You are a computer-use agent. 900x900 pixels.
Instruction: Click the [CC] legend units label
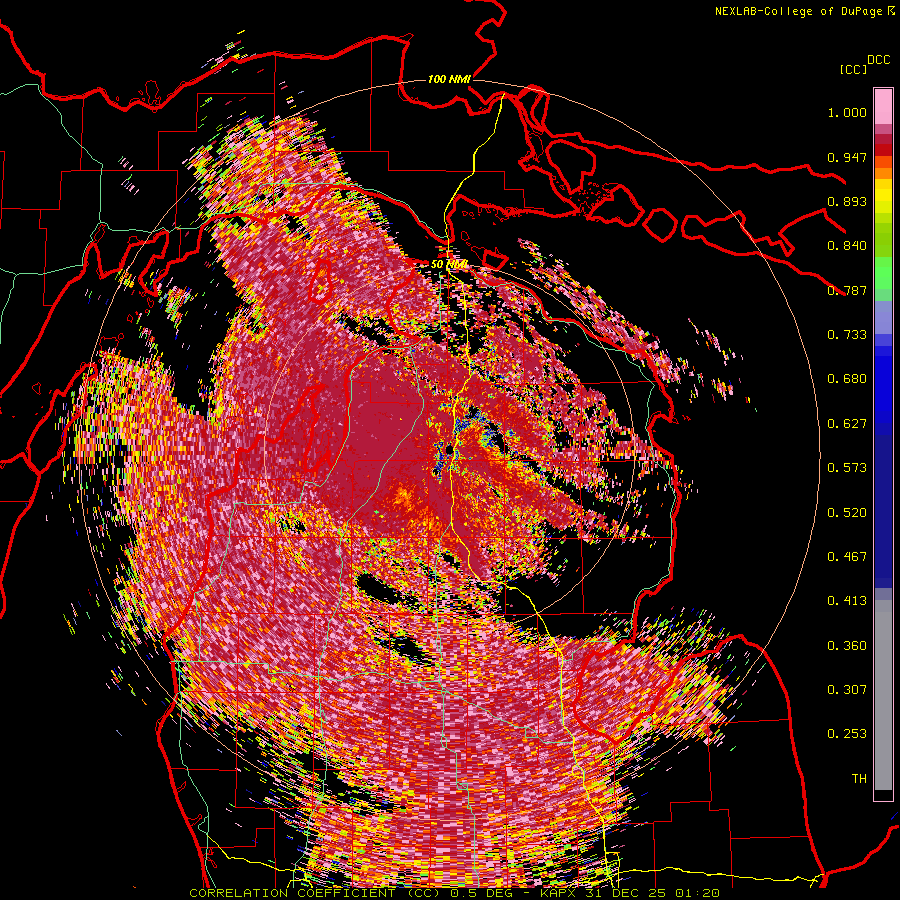coord(853,69)
